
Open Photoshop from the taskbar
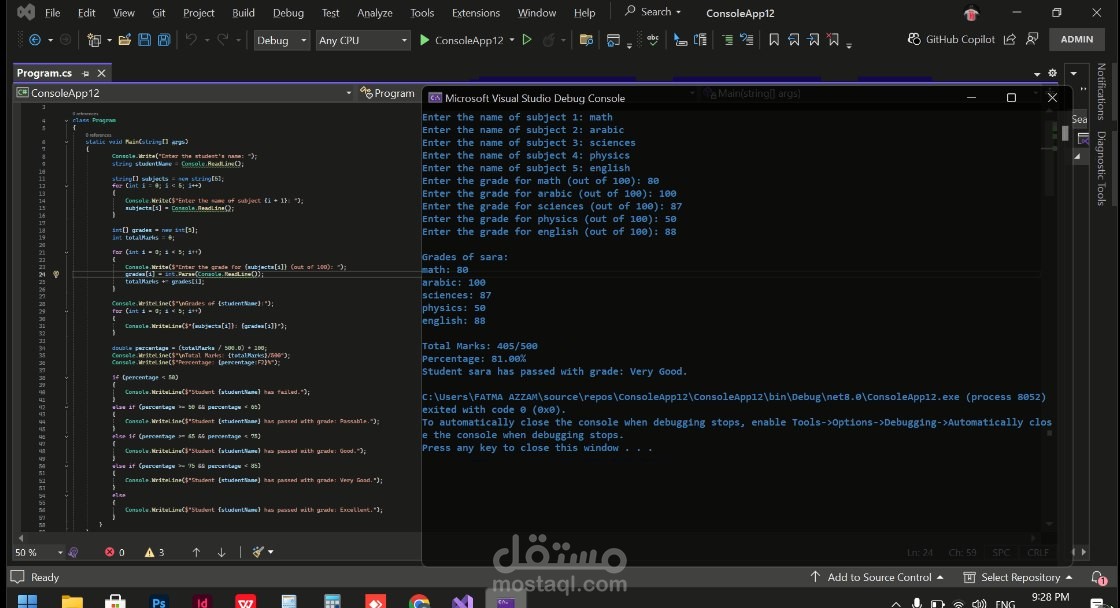click(159, 602)
